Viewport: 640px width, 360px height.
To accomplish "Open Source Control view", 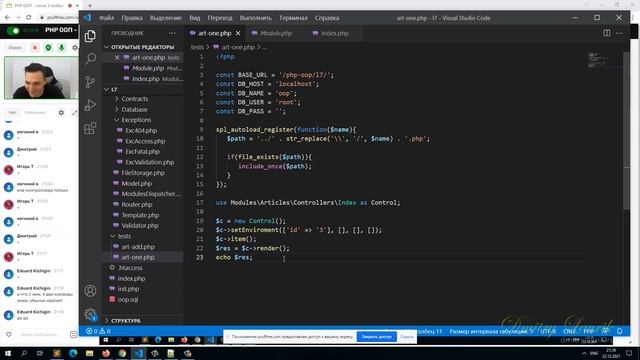I will pos(90,82).
